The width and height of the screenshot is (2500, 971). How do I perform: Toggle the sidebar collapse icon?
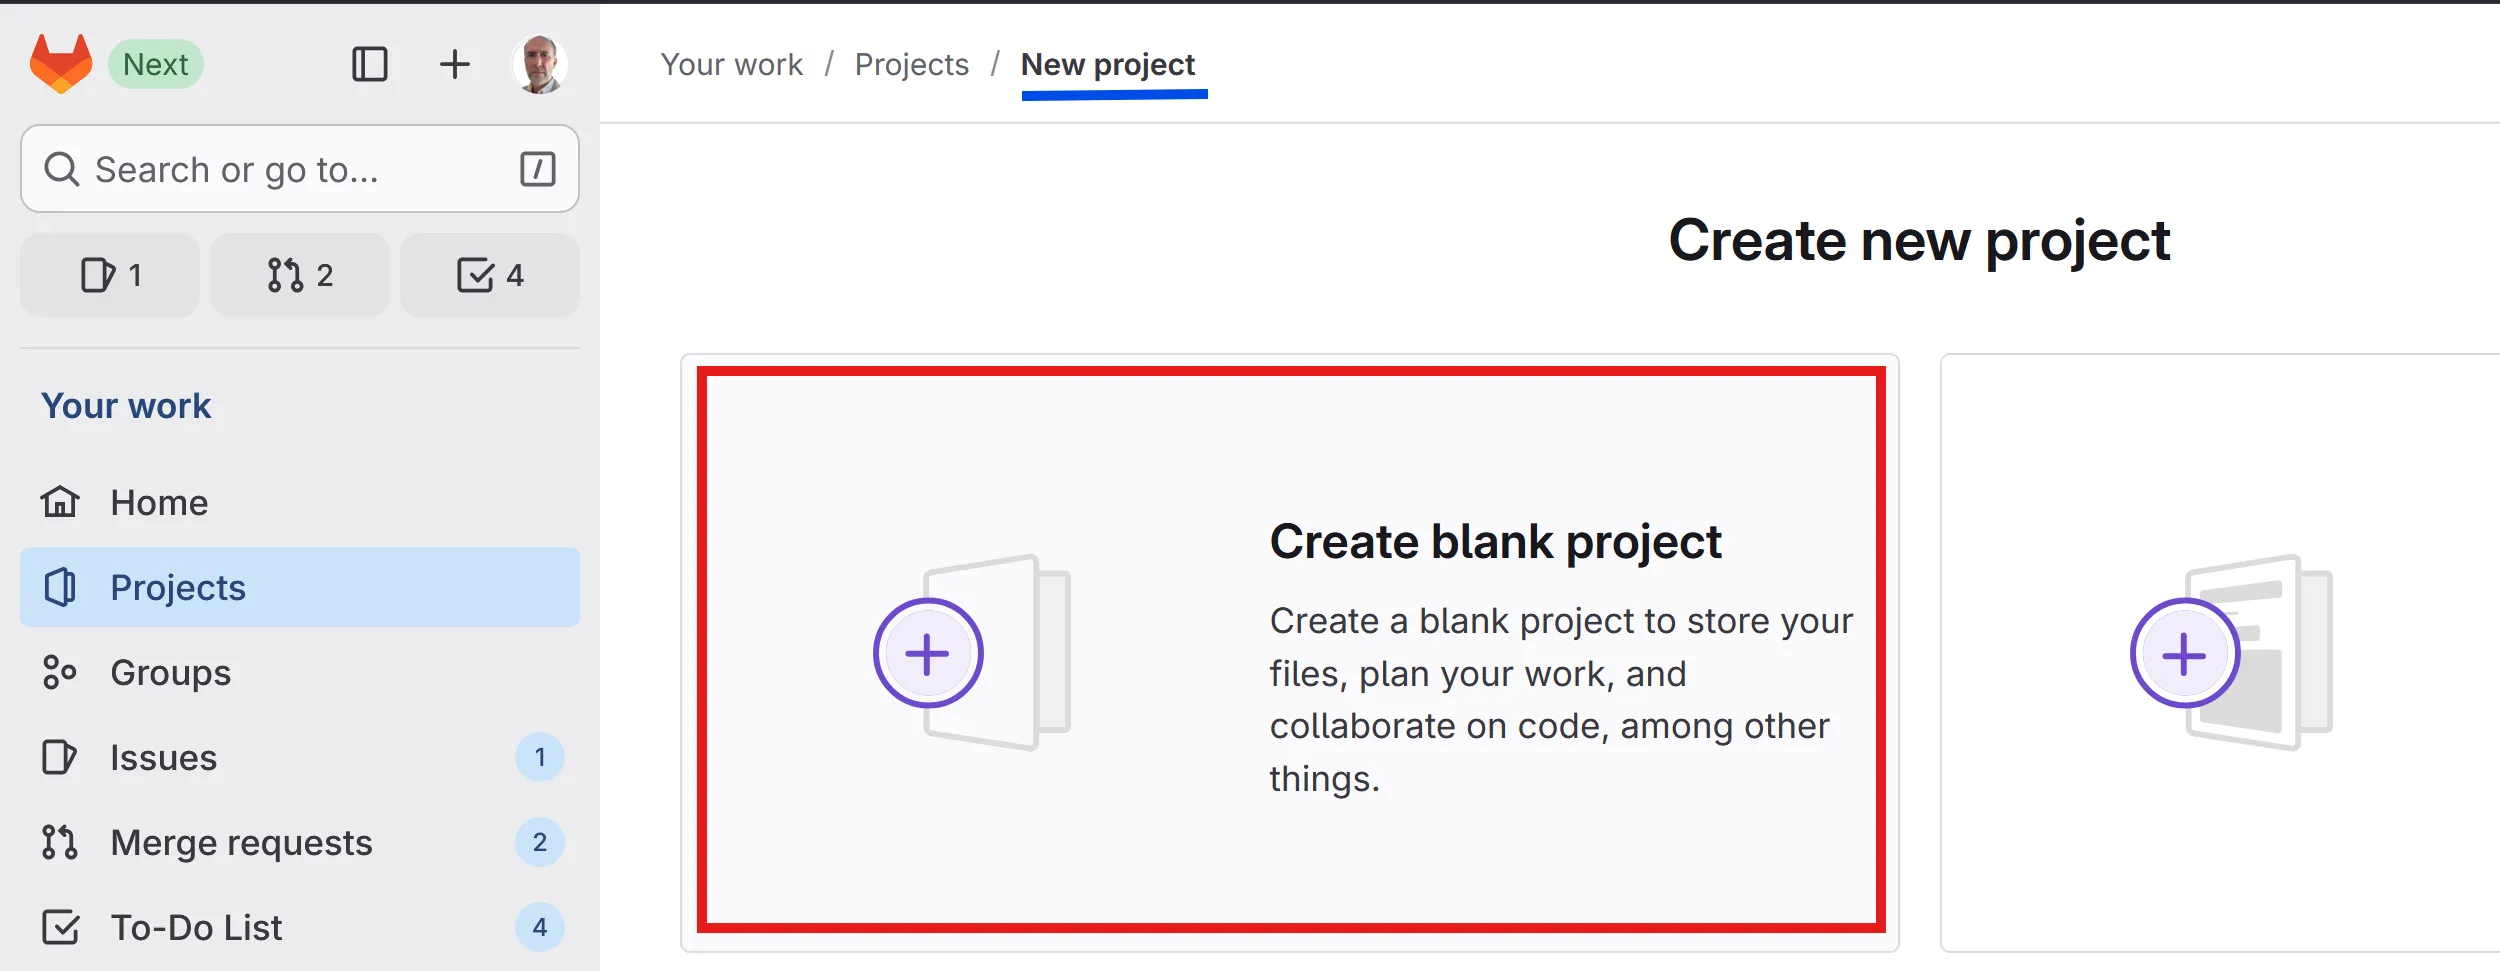coord(370,64)
